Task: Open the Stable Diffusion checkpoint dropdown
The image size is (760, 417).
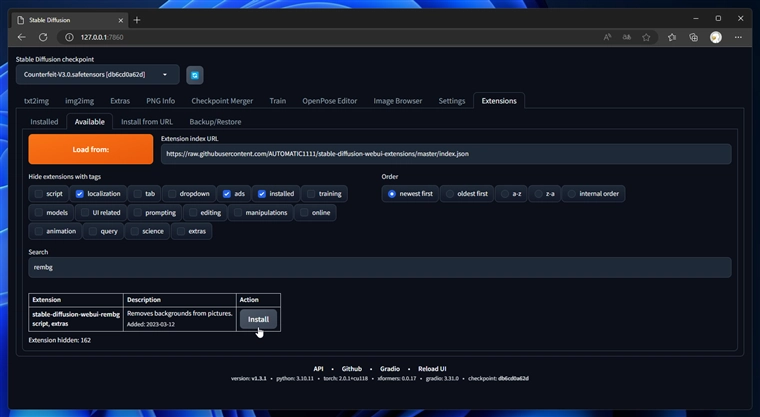Action: point(97,75)
